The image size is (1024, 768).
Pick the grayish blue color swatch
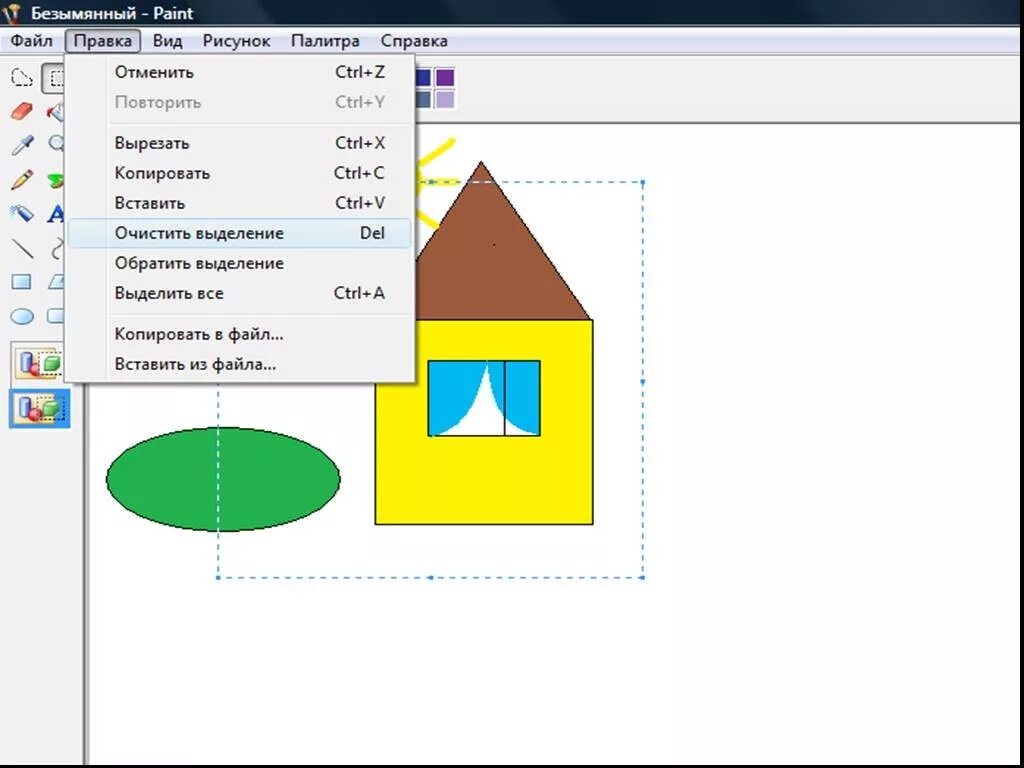pos(423,99)
